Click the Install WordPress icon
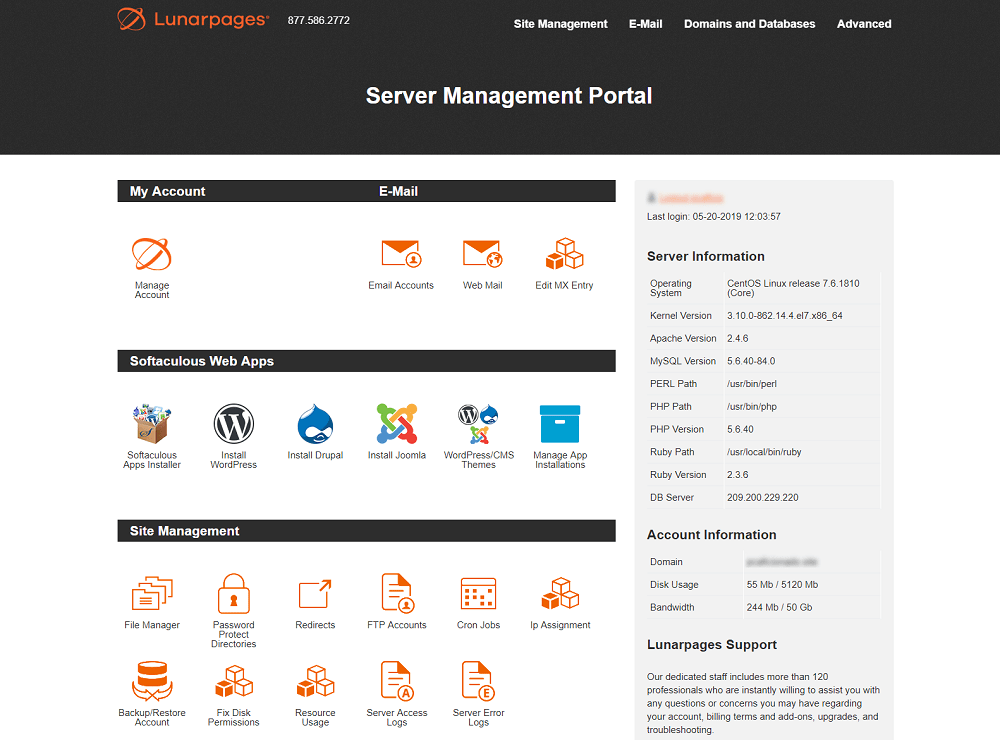The width and height of the screenshot is (1000, 740). click(x=233, y=424)
